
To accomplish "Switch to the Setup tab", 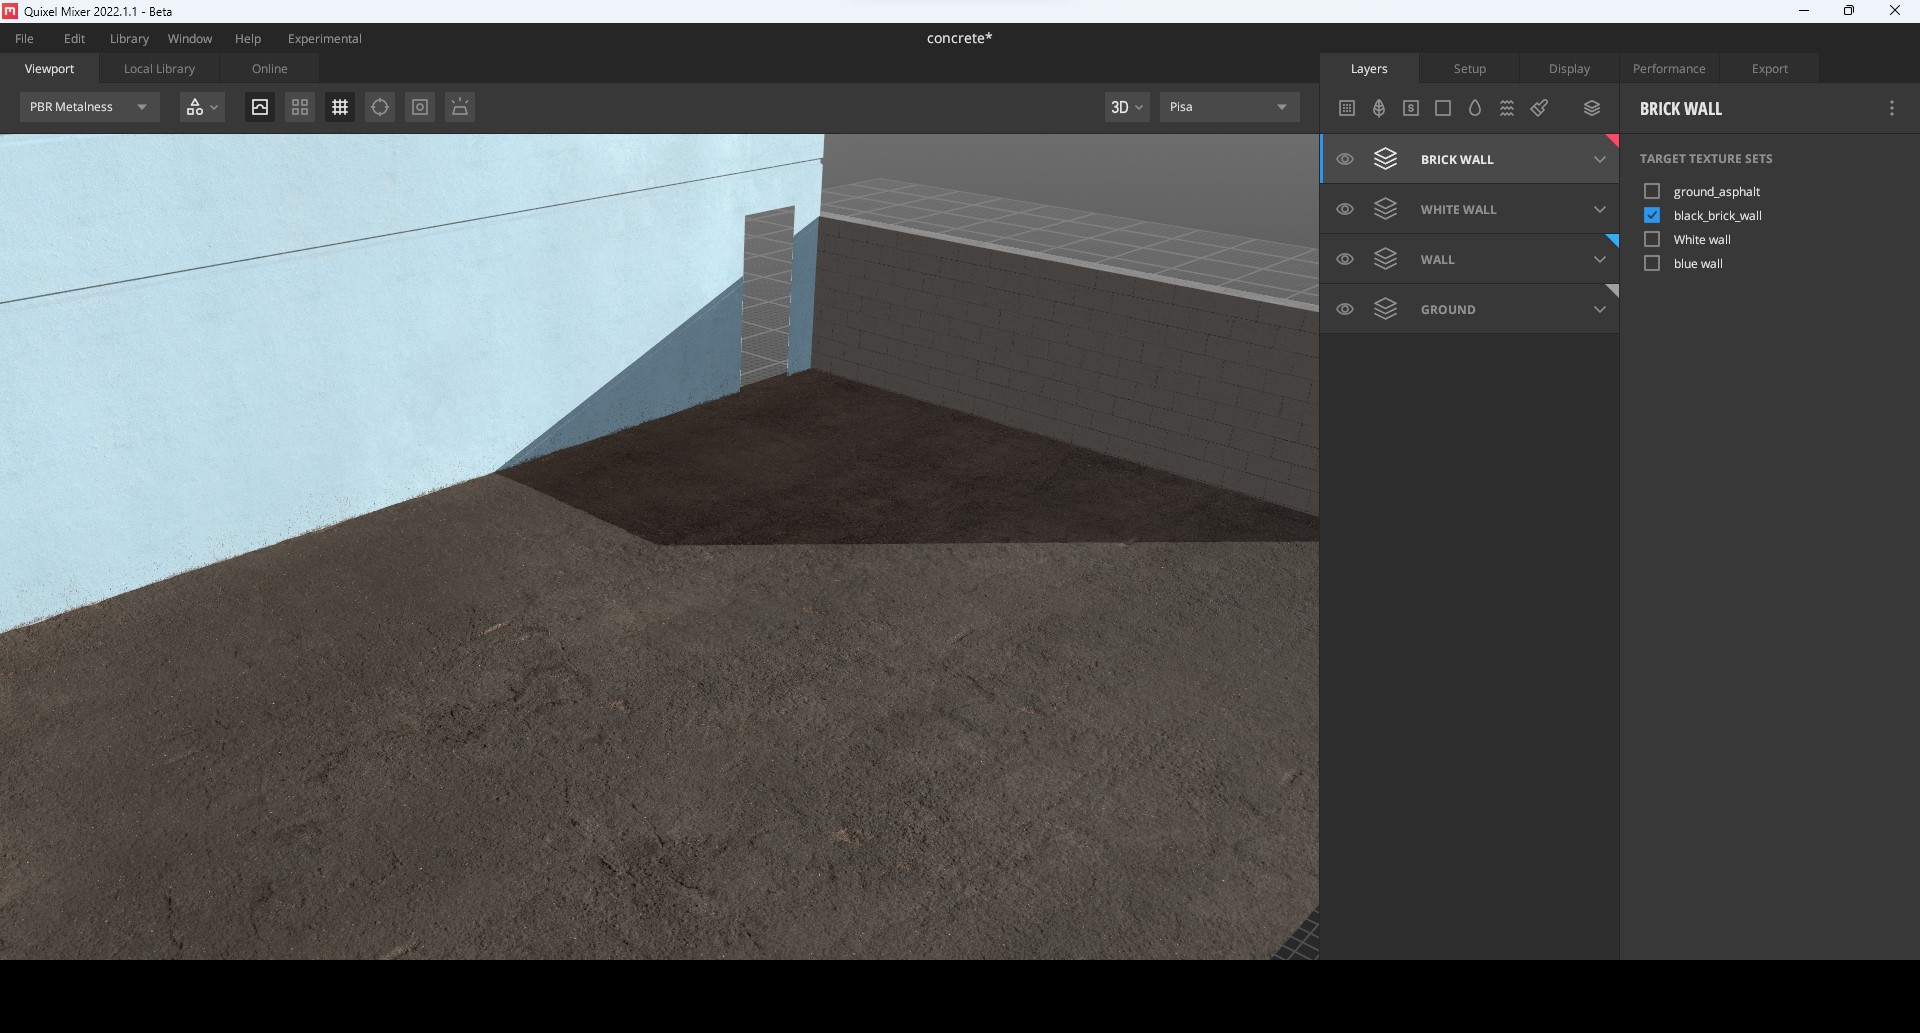I will pyautogui.click(x=1470, y=68).
